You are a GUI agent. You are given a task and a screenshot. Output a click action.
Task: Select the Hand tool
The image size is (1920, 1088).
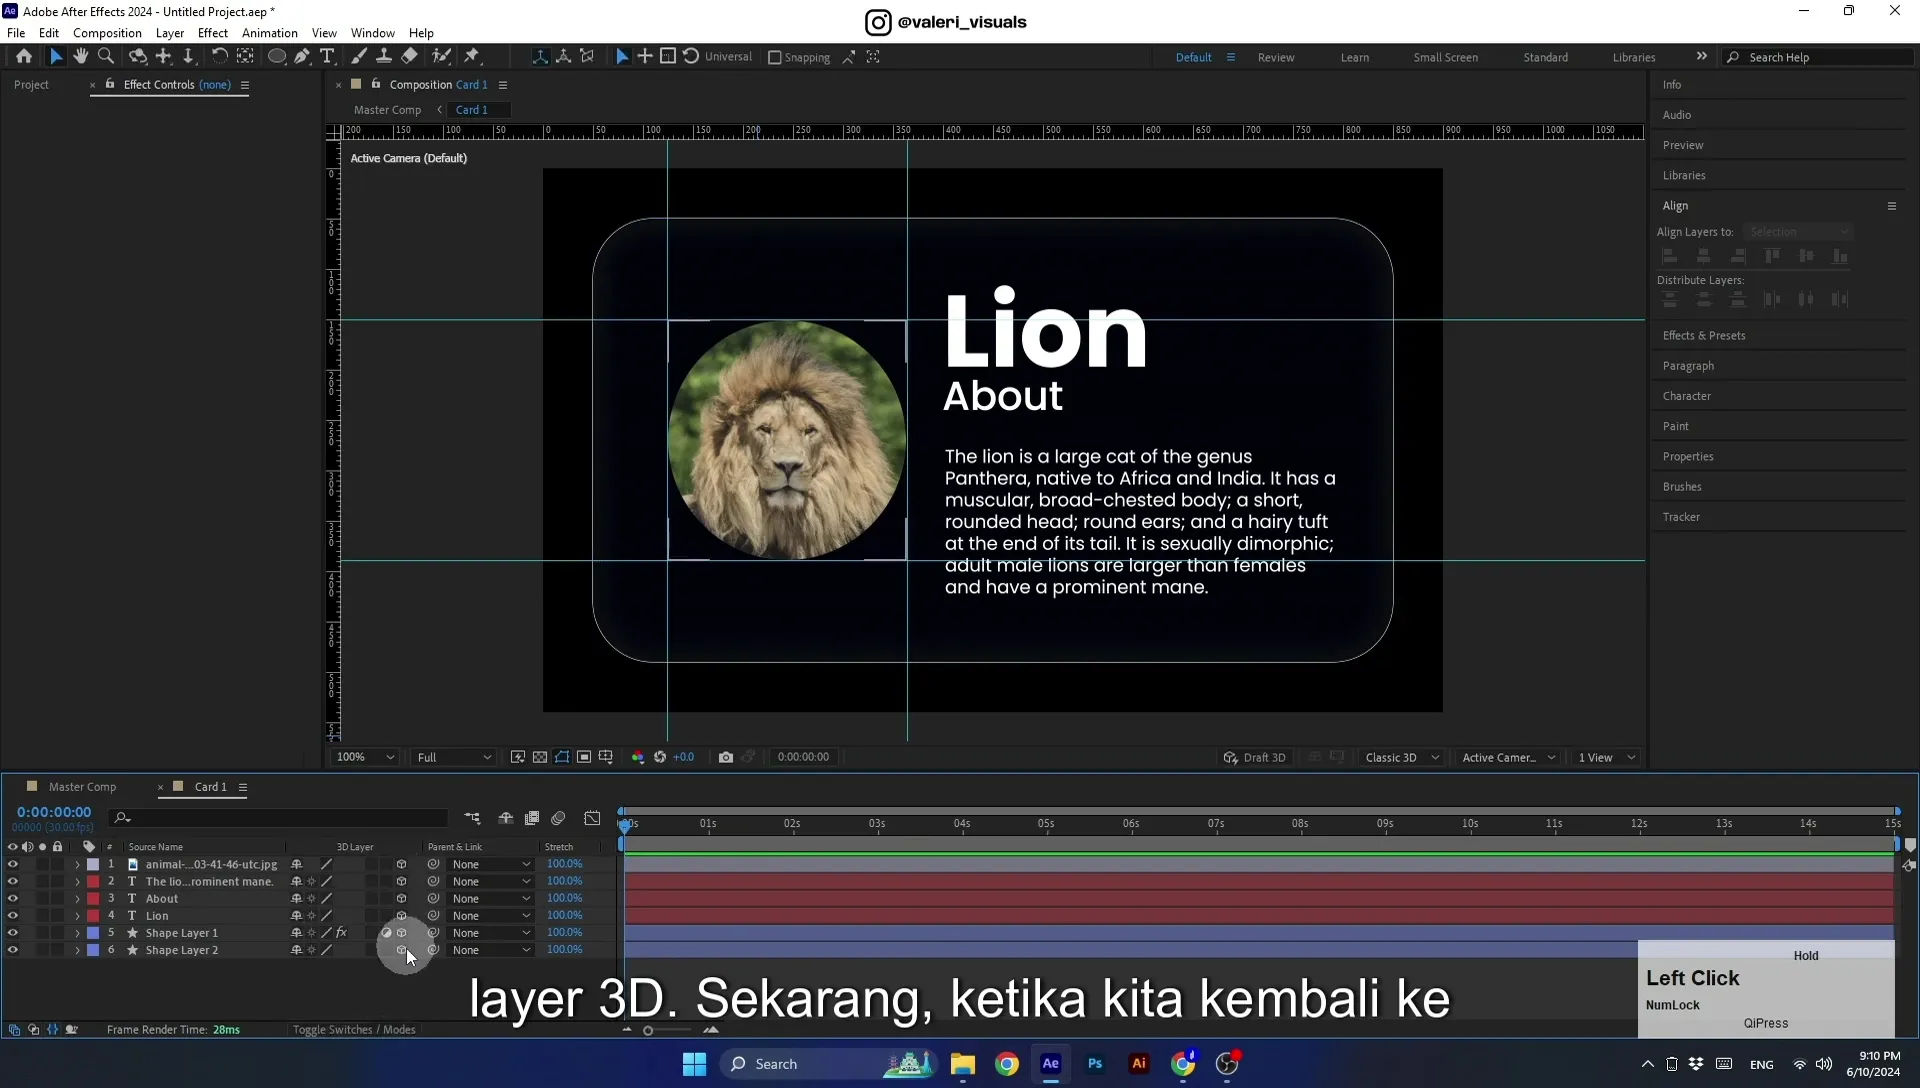coord(81,57)
